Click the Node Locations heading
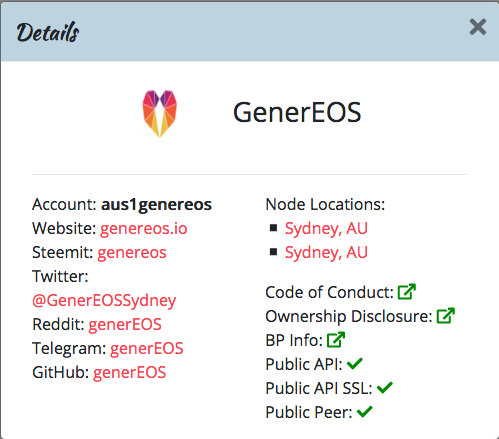Screen dimensions: 499x439 (325, 204)
